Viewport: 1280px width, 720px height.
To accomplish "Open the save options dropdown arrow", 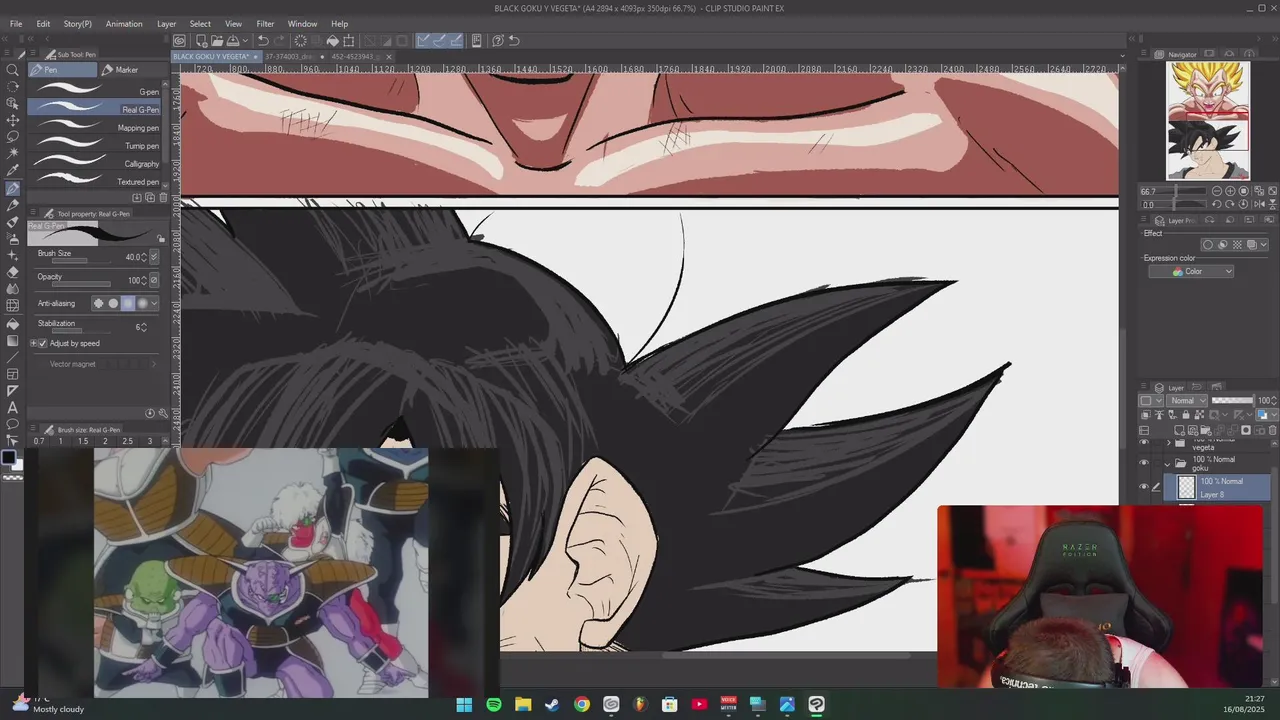I will click(x=243, y=41).
